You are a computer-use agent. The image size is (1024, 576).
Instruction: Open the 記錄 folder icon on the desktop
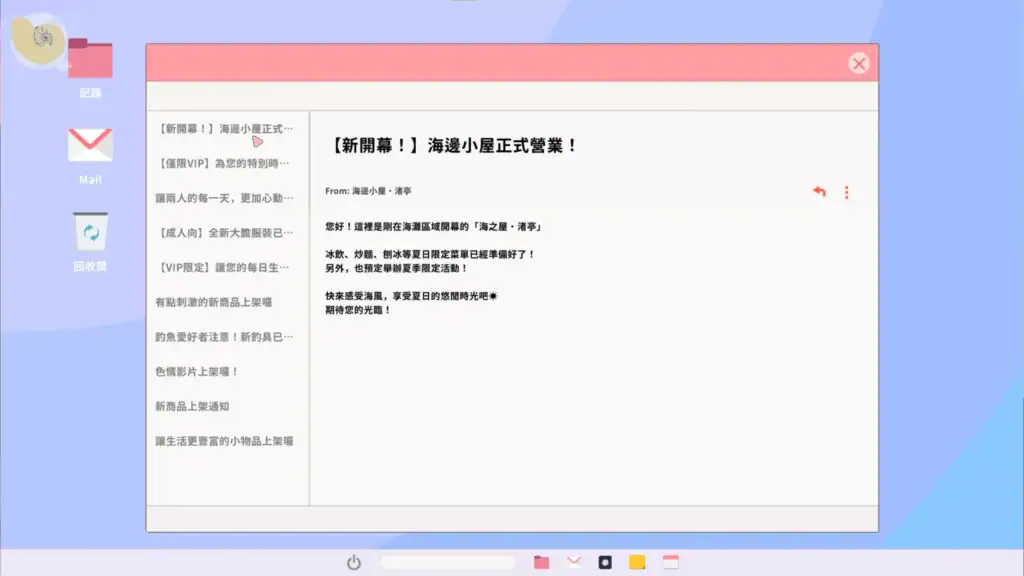(90, 58)
